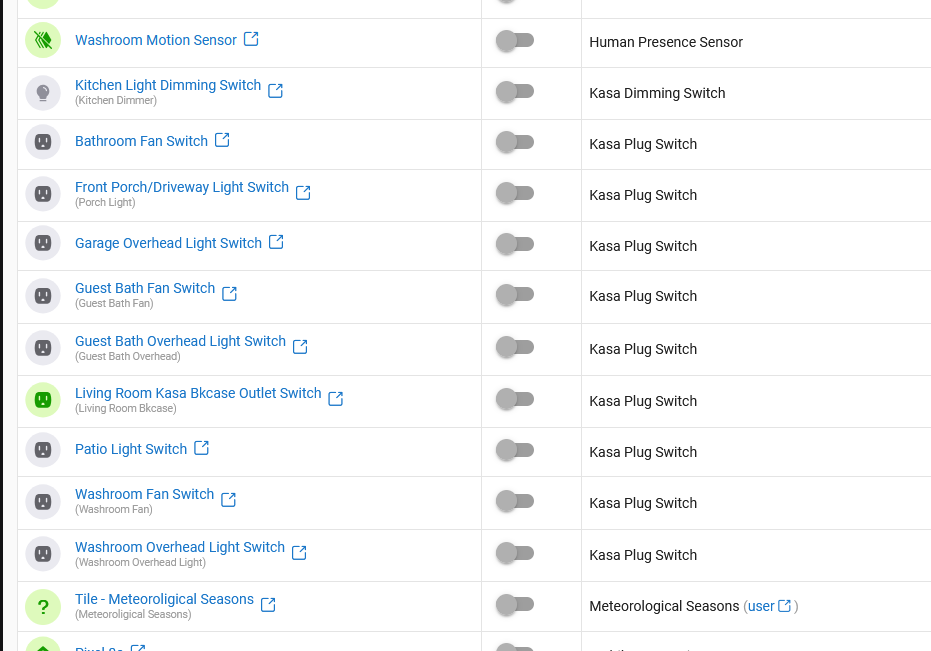Viewport: 931px width, 651px height.
Task: Open the Washroom Overhead Light Switch link
Action: click(x=180, y=547)
